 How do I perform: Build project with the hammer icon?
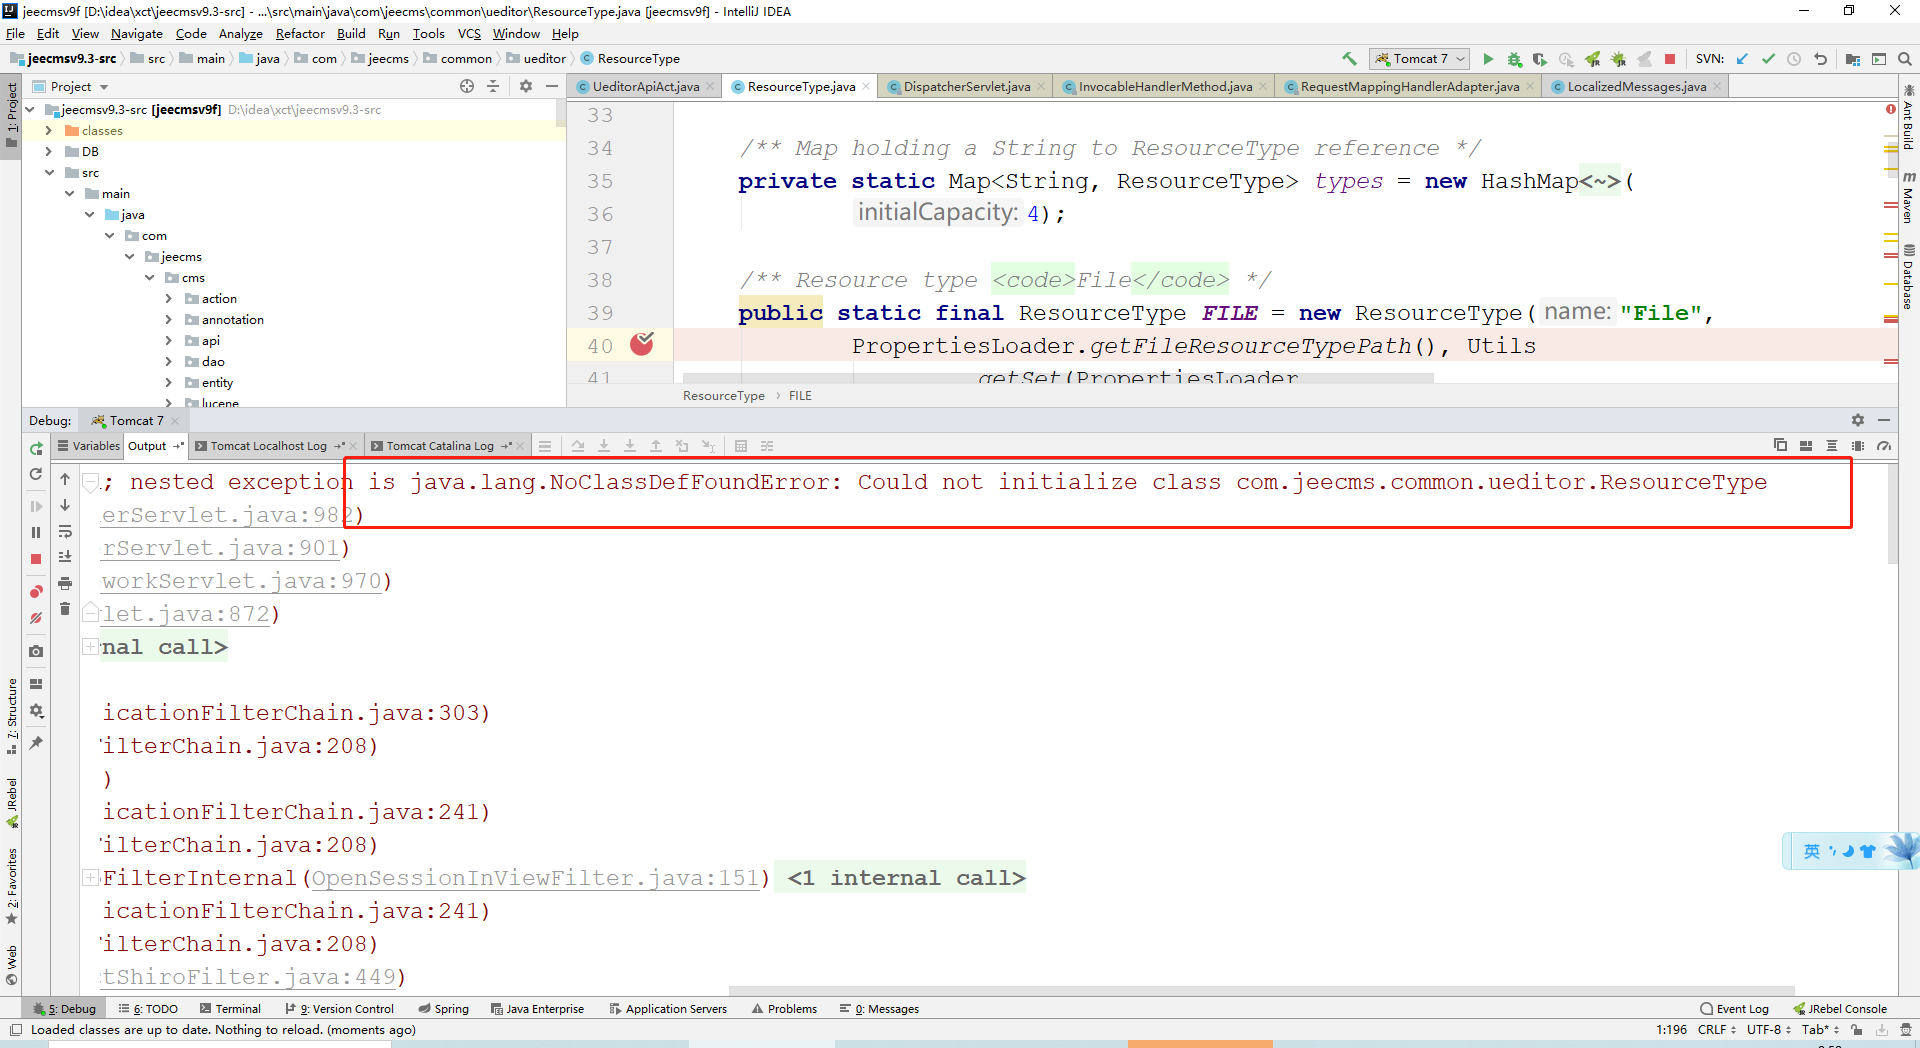[x=1349, y=59]
